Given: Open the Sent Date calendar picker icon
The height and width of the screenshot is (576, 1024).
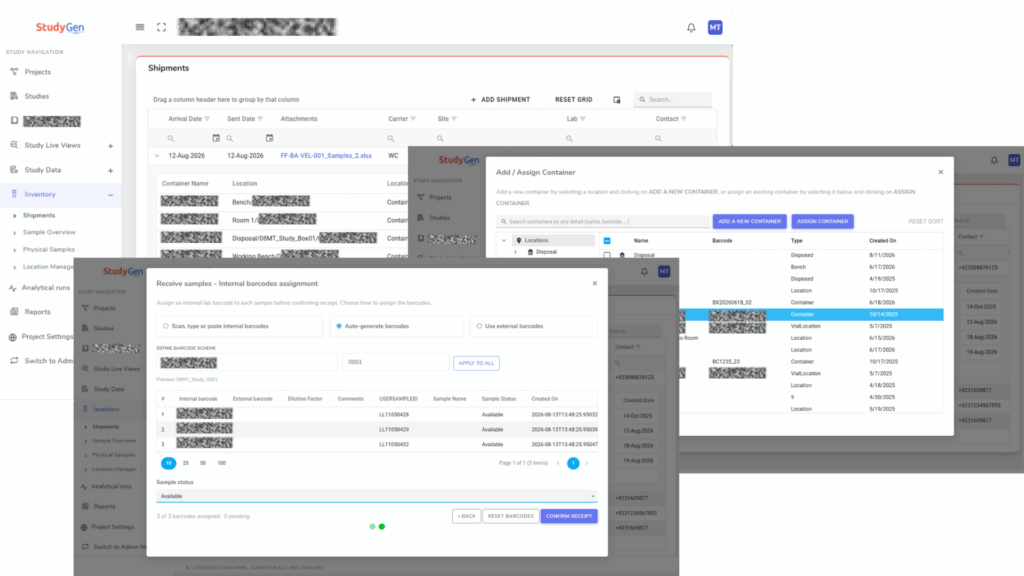Looking at the screenshot, I should (x=269, y=138).
